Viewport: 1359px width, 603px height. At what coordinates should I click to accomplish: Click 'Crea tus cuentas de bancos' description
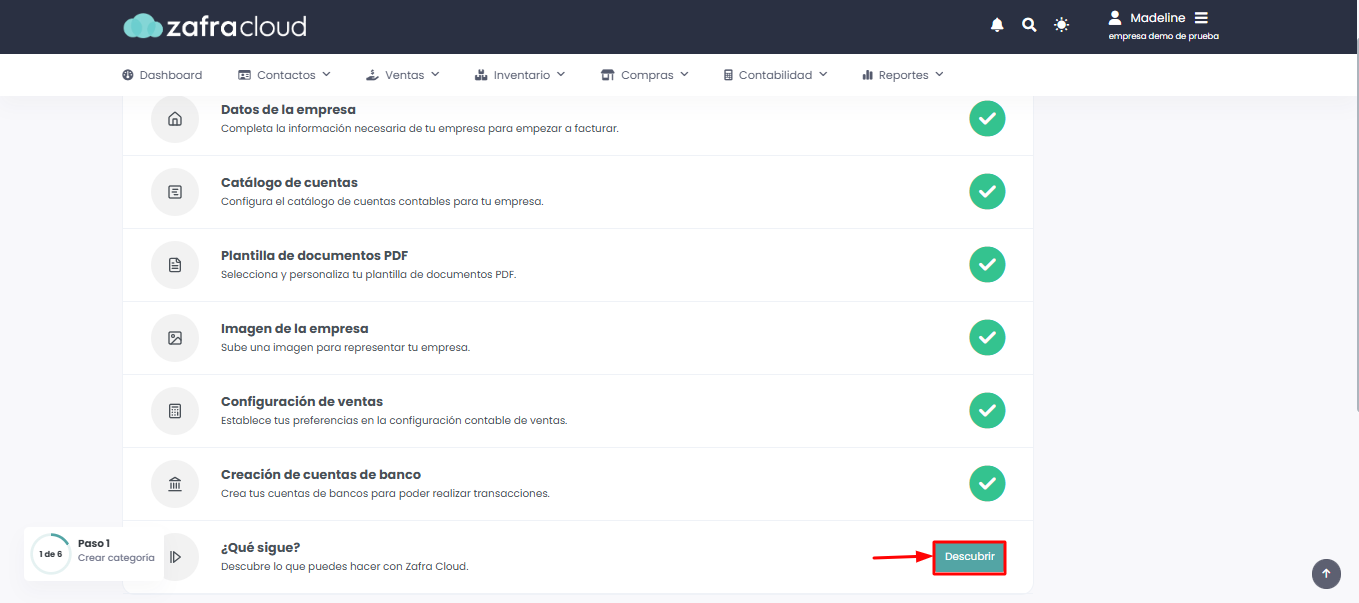point(385,494)
